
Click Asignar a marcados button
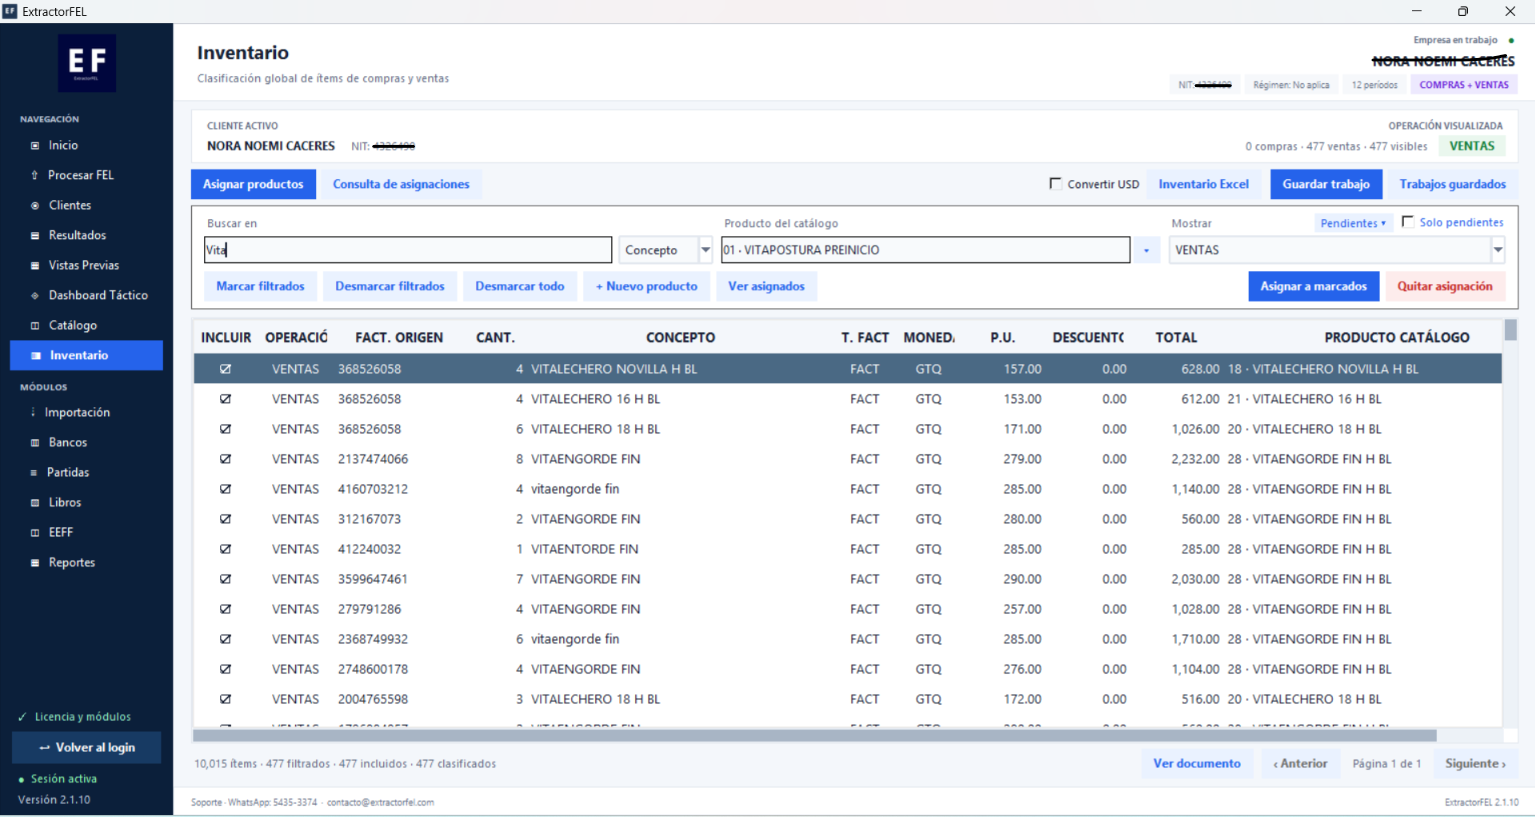click(1313, 286)
